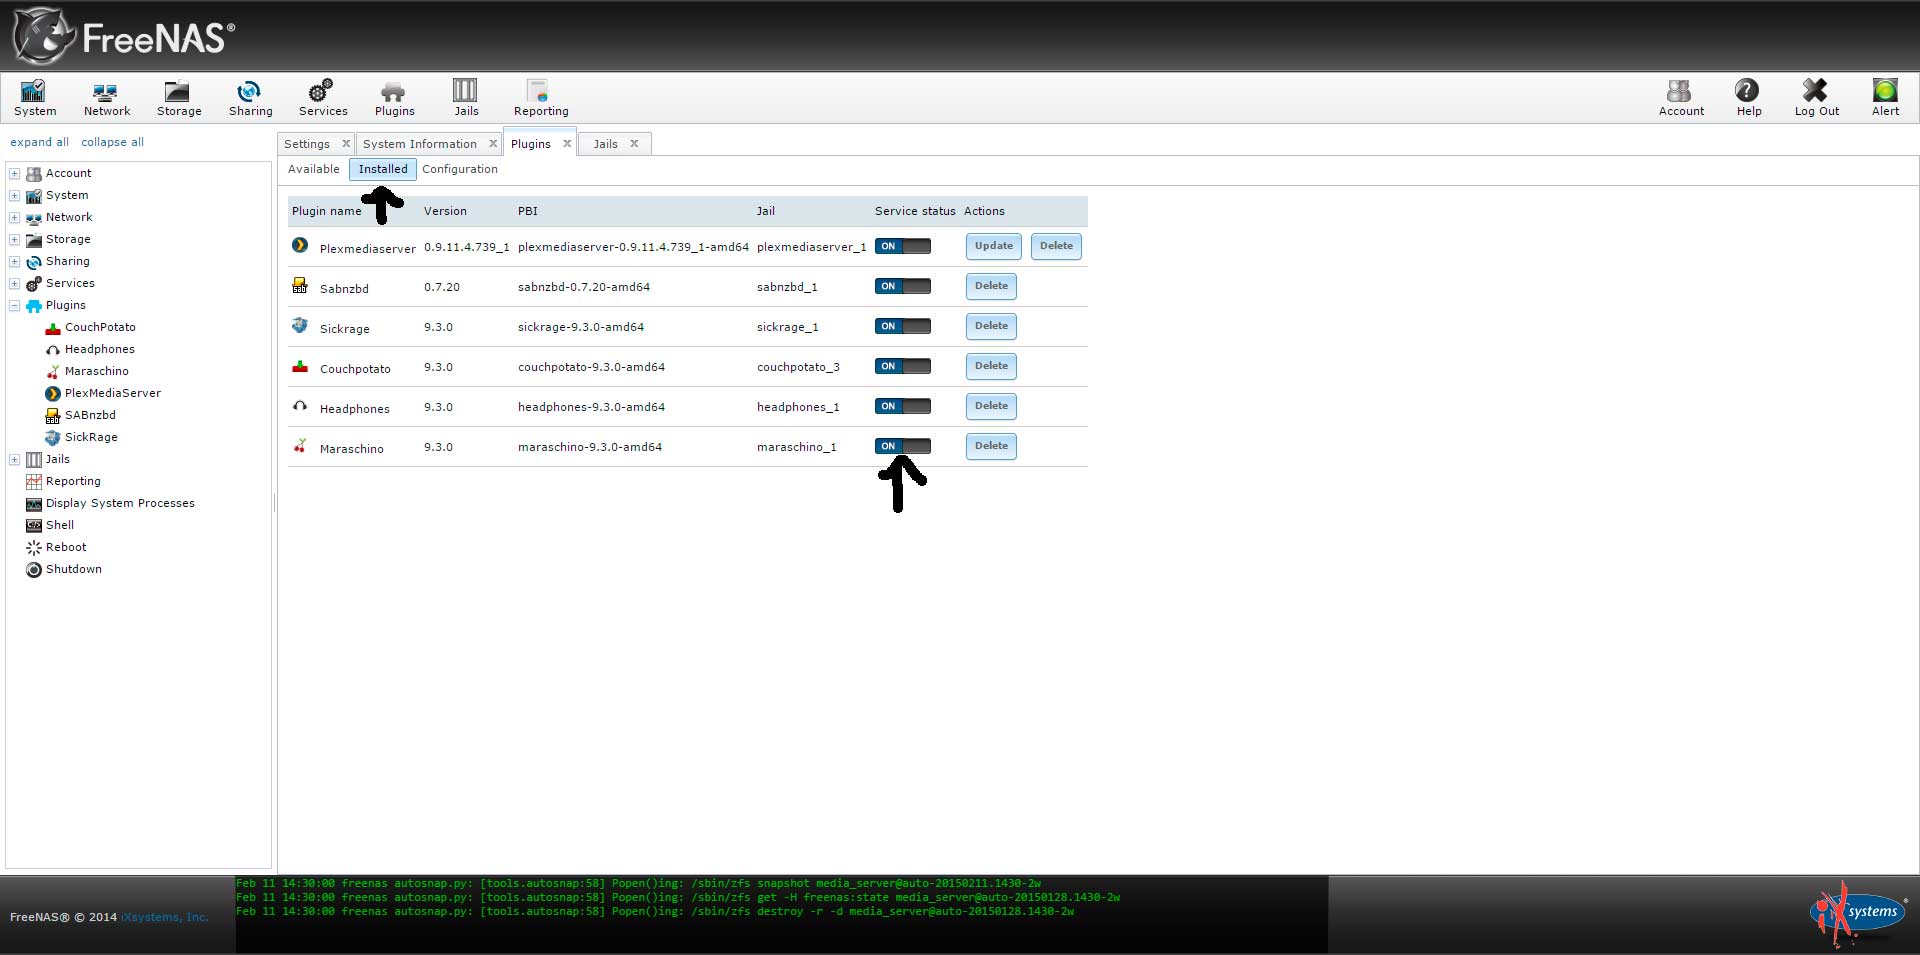This screenshot has height=955, width=1920.
Task: Delete the Sabnzbd plugin
Action: click(x=991, y=286)
